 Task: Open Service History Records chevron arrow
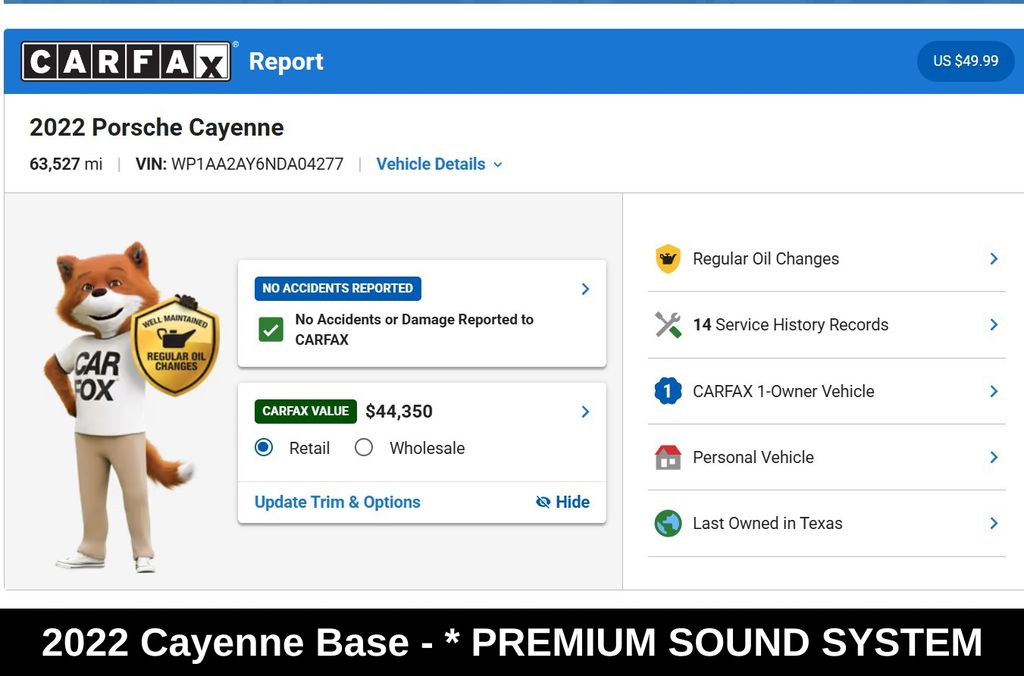[993, 325]
